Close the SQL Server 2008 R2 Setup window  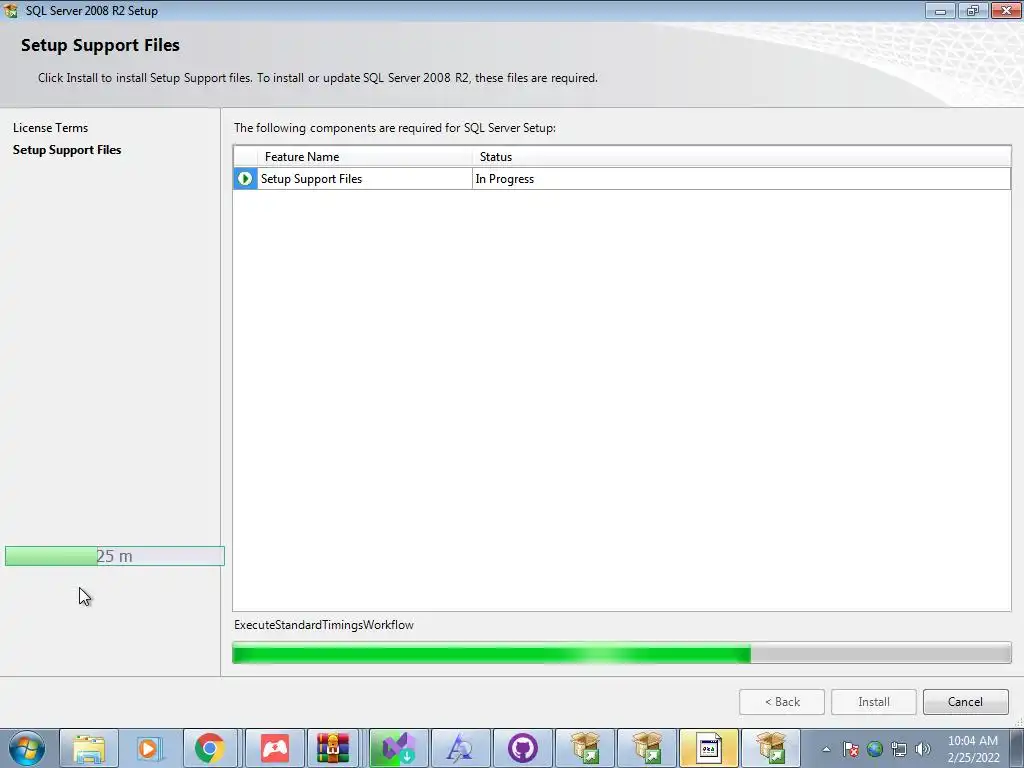point(1006,10)
